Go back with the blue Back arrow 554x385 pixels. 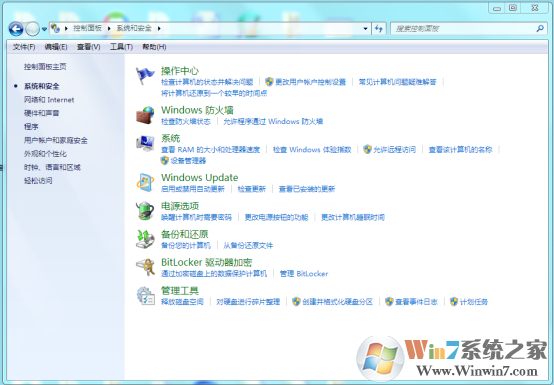click(x=16, y=29)
